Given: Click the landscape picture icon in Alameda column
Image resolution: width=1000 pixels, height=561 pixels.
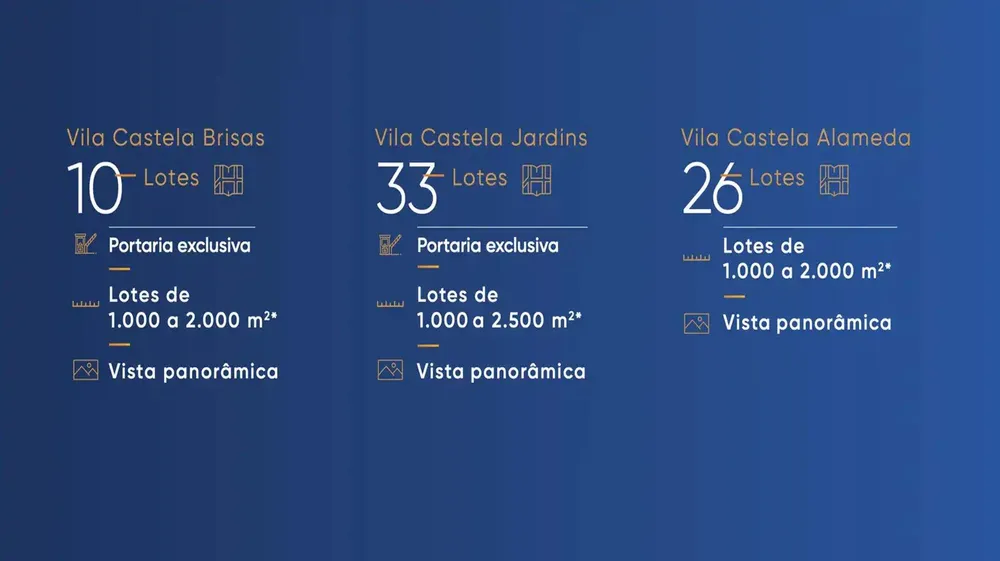Looking at the screenshot, I should [696, 323].
